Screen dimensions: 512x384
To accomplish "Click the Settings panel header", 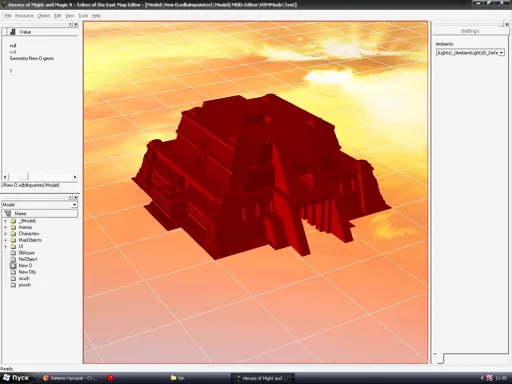I will coord(470,31).
